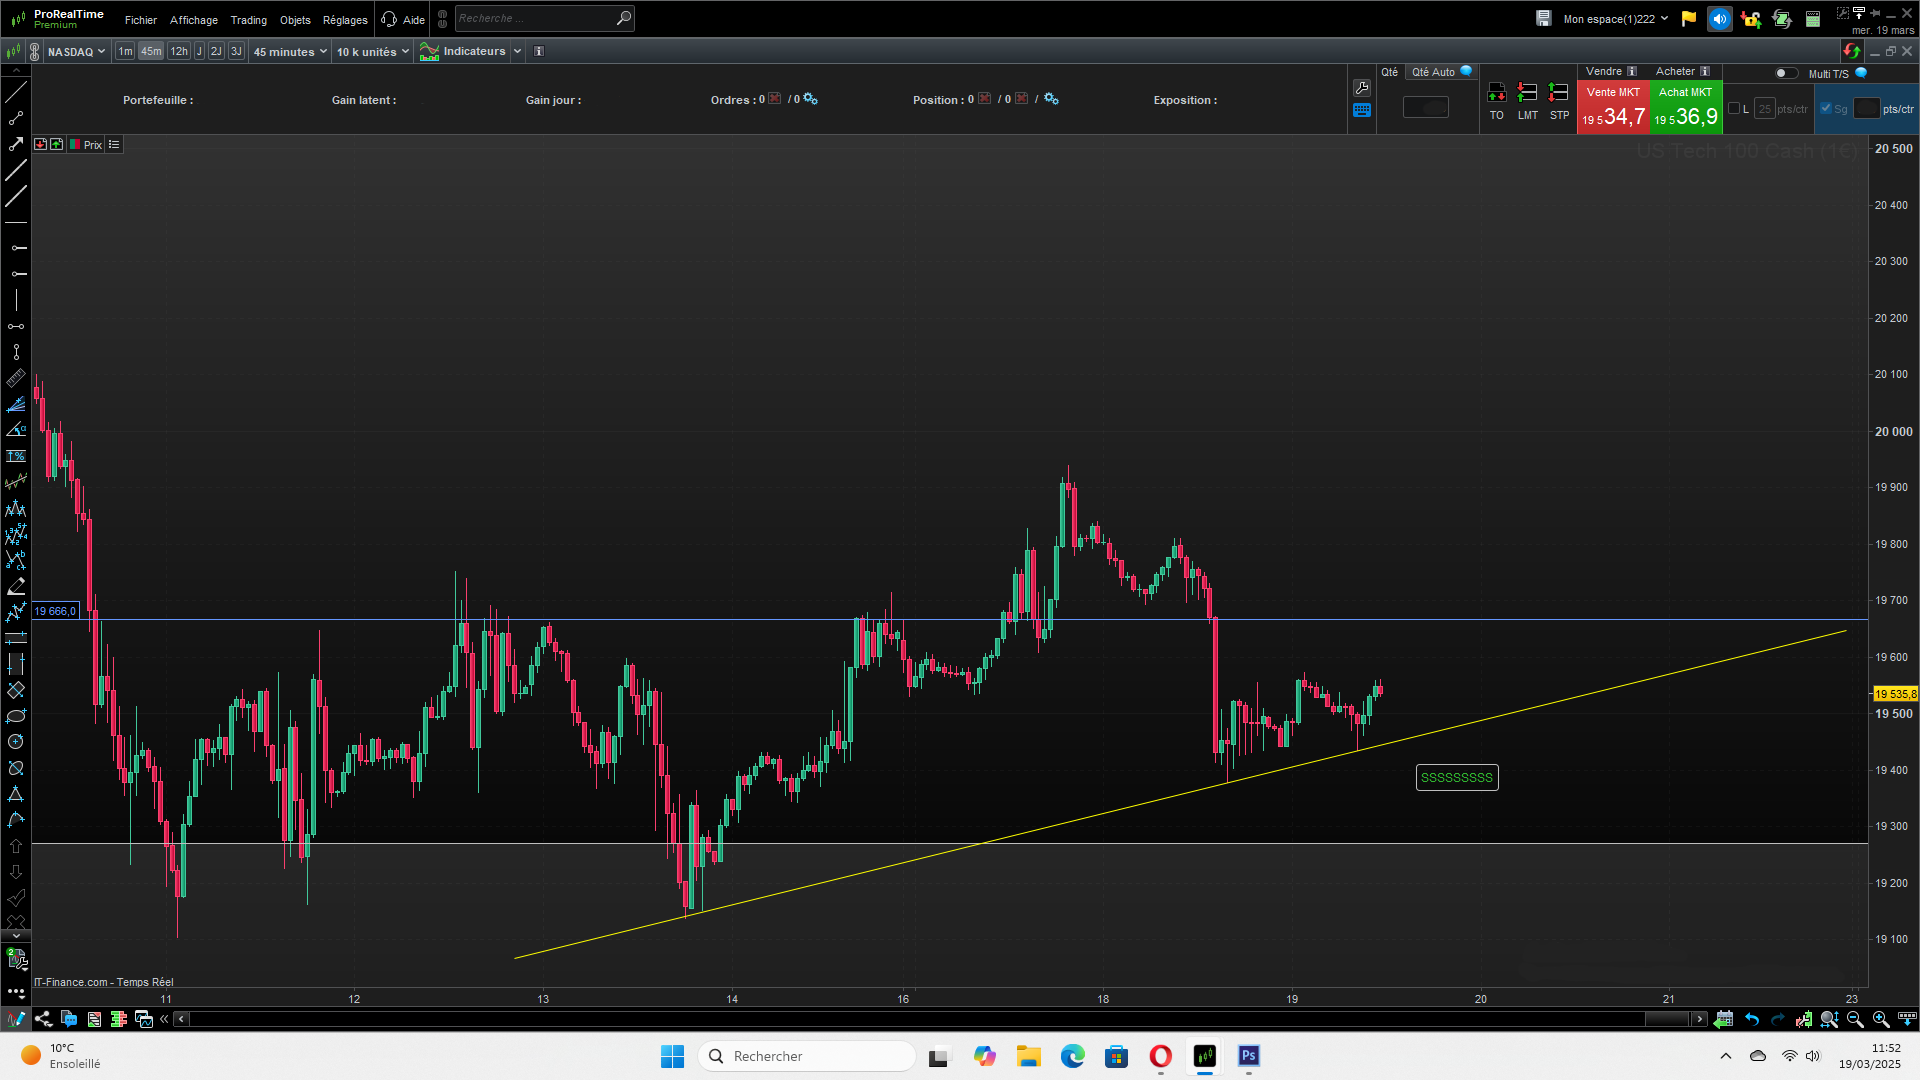Viewport: 1920px width, 1080px height.
Task: Enable the L pts/ctr checkbox
Action: [x=1734, y=109]
